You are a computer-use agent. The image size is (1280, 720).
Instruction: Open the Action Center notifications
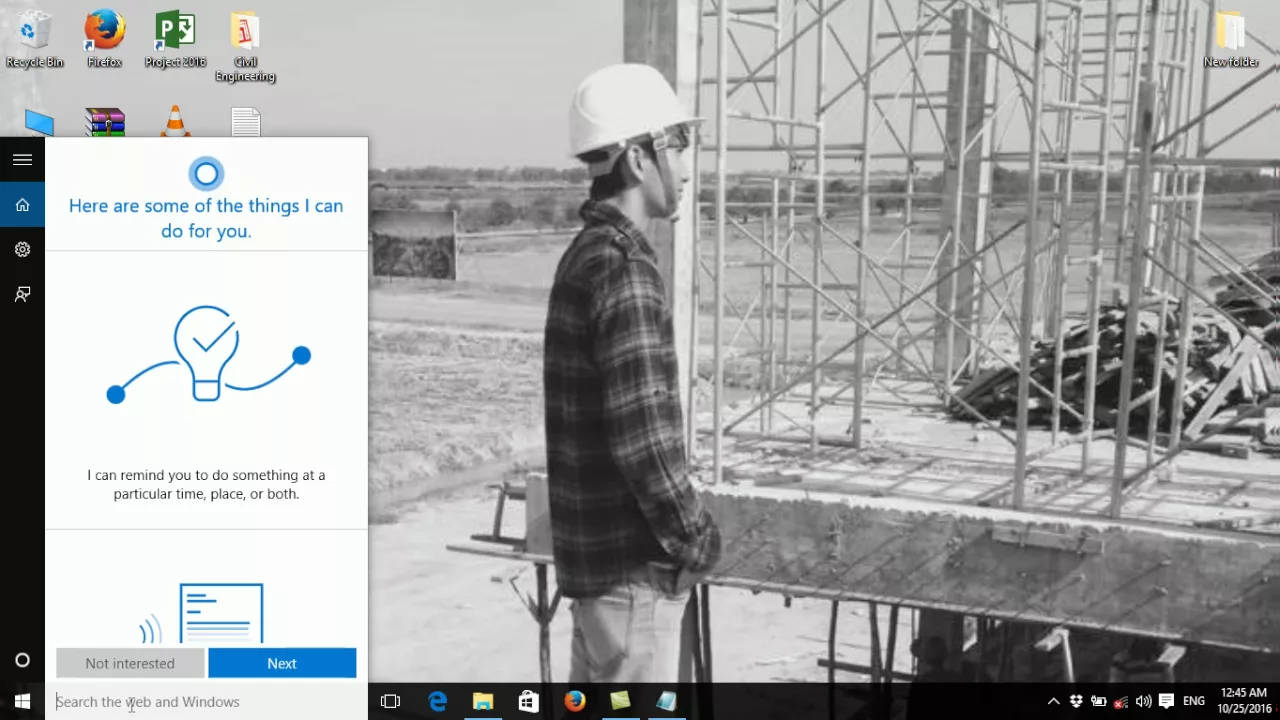pyautogui.click(x=1166, y=702)
